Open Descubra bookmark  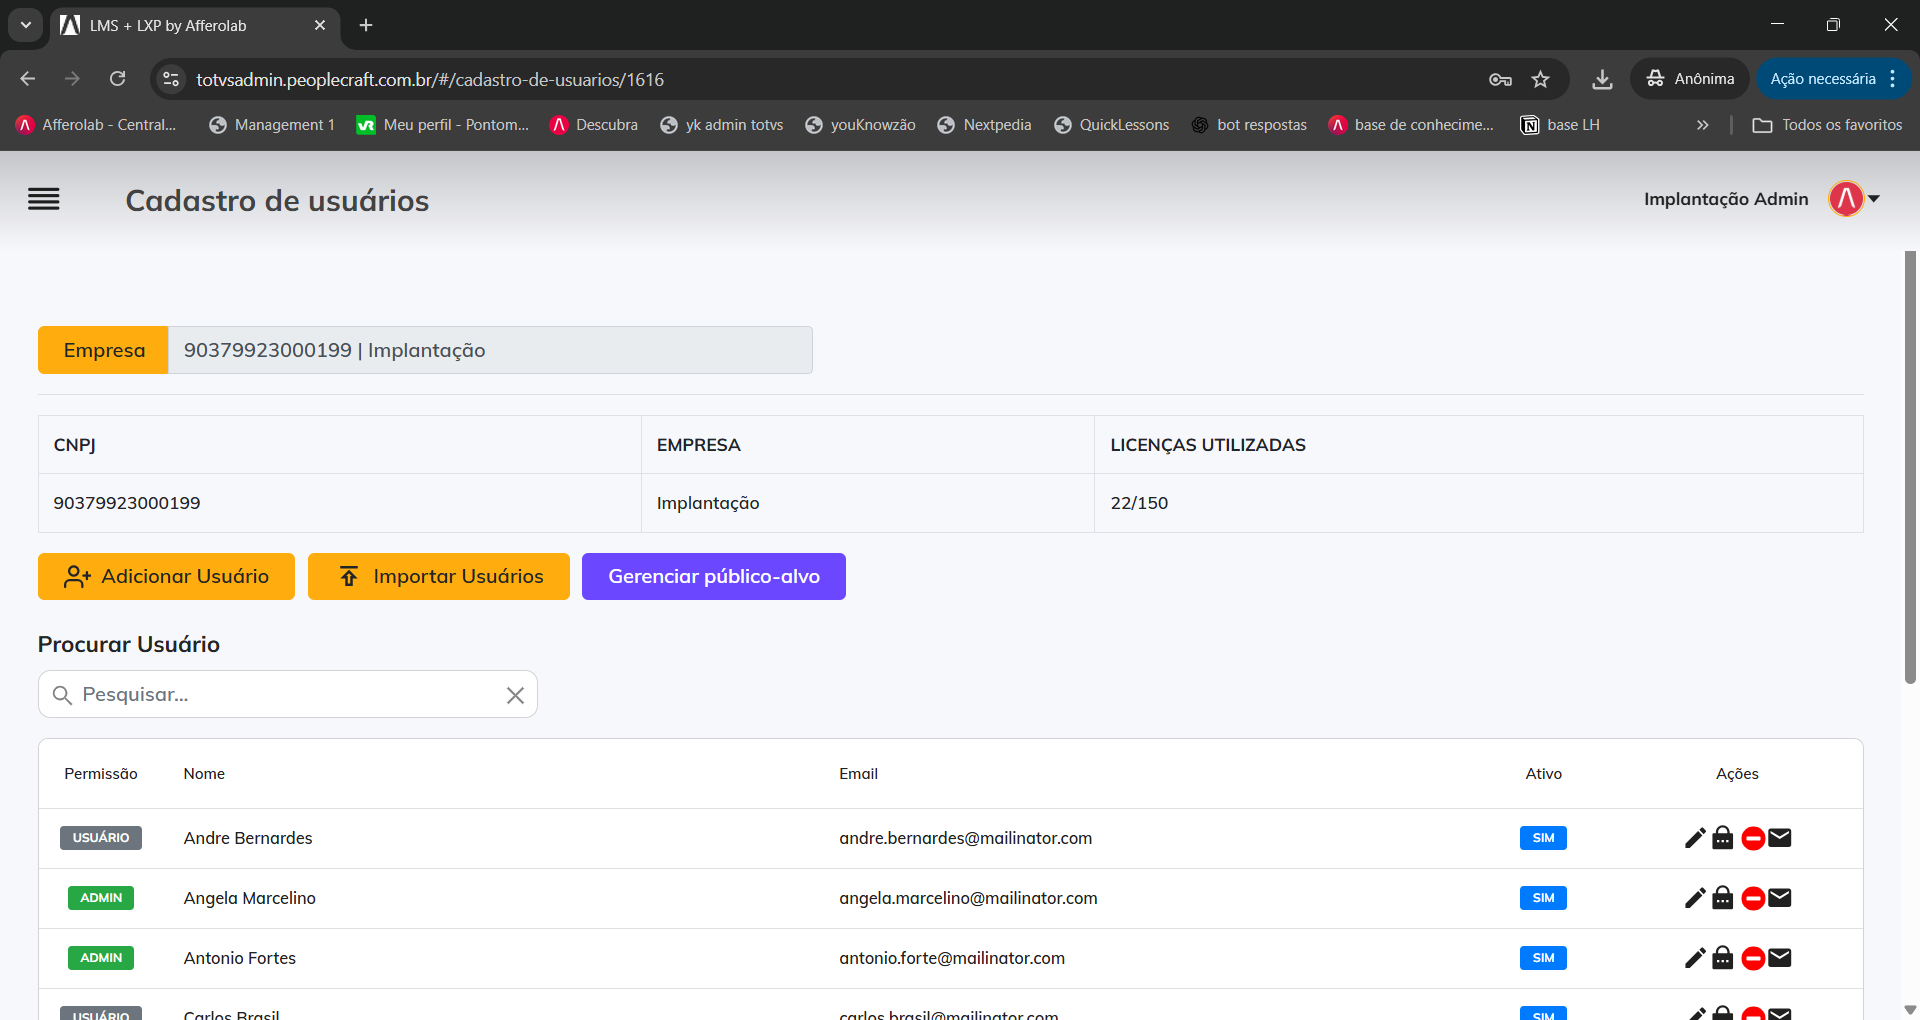pos(594,125)
